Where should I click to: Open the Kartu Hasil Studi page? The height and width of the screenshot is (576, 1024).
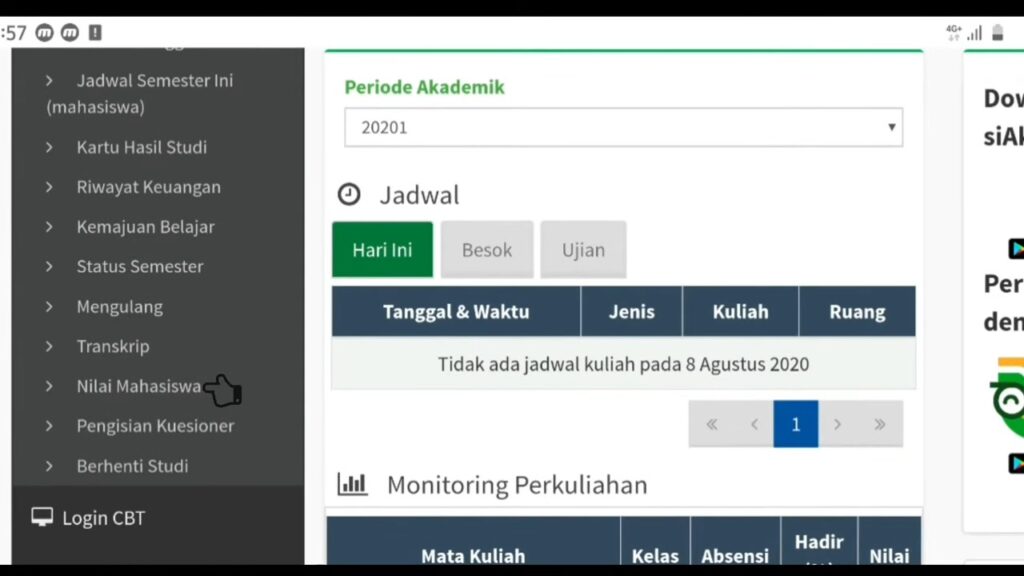click(141, 147)
